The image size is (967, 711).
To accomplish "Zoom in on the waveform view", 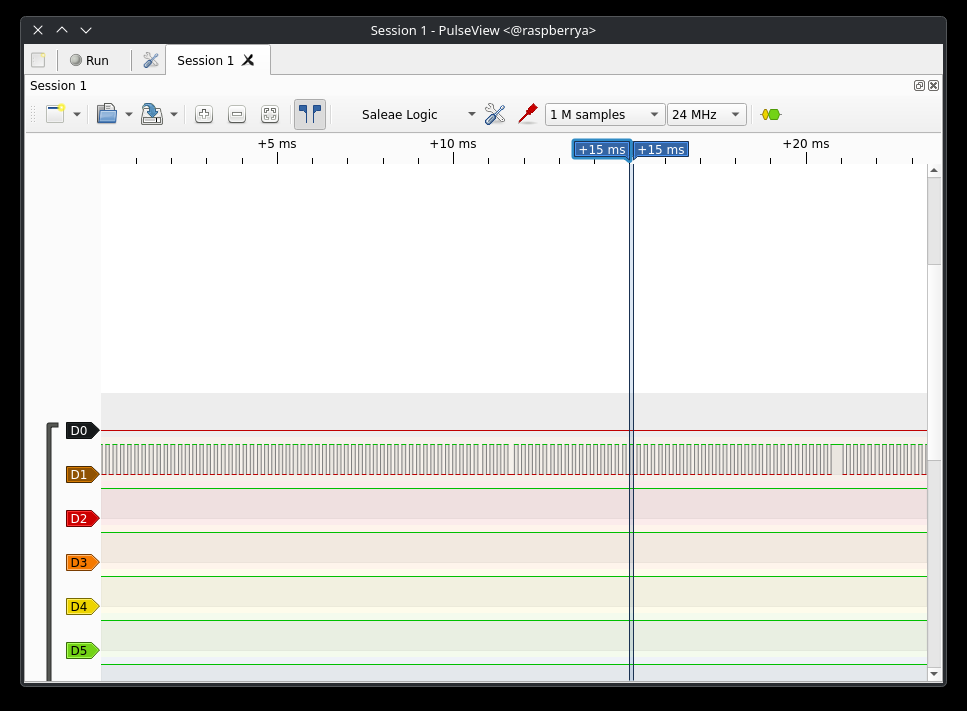I will point(204,114).
